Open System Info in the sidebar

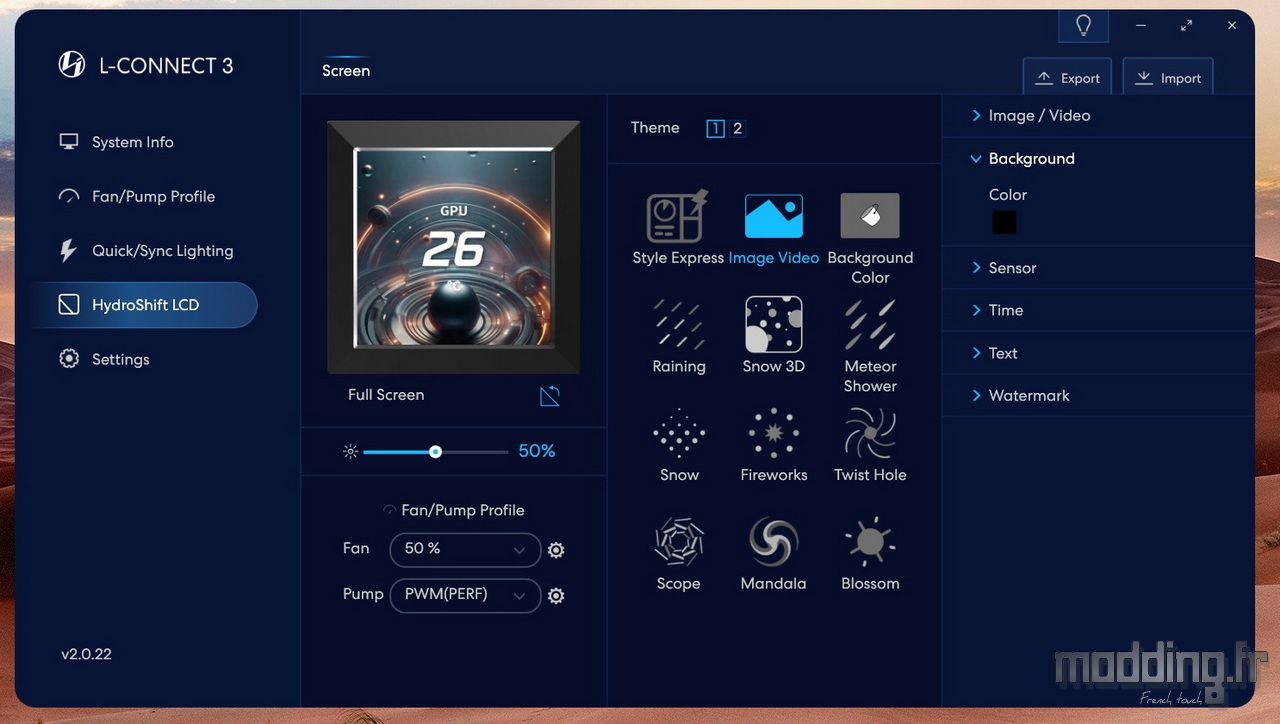[143, 142]
